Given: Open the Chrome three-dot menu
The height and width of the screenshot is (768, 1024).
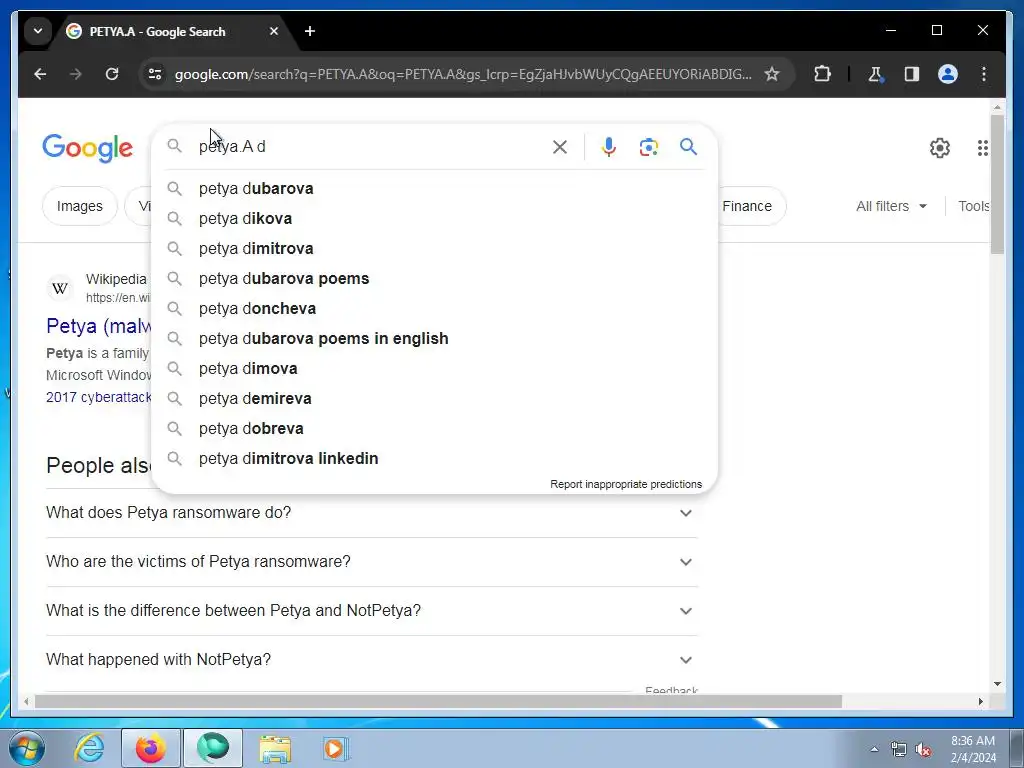Looking at the screenshot, I should pos(984,74).
